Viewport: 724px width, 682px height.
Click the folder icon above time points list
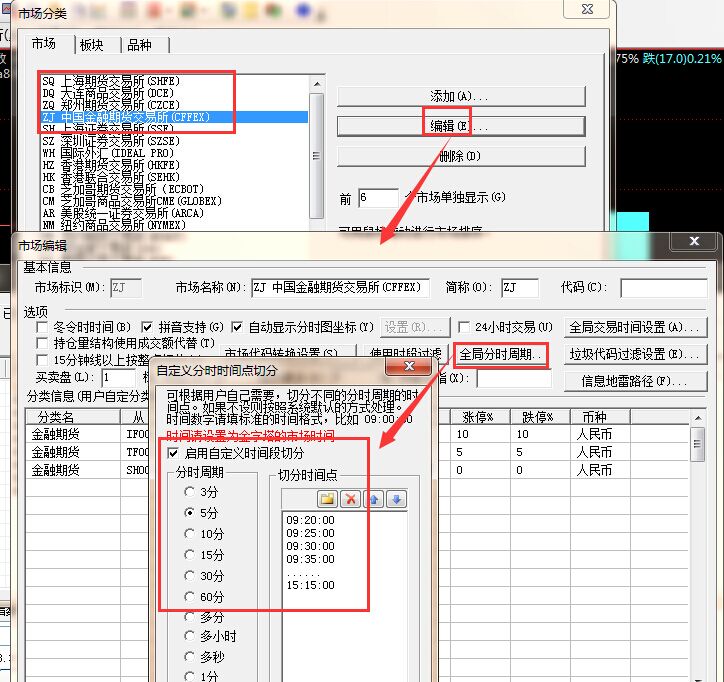(327, 498)
